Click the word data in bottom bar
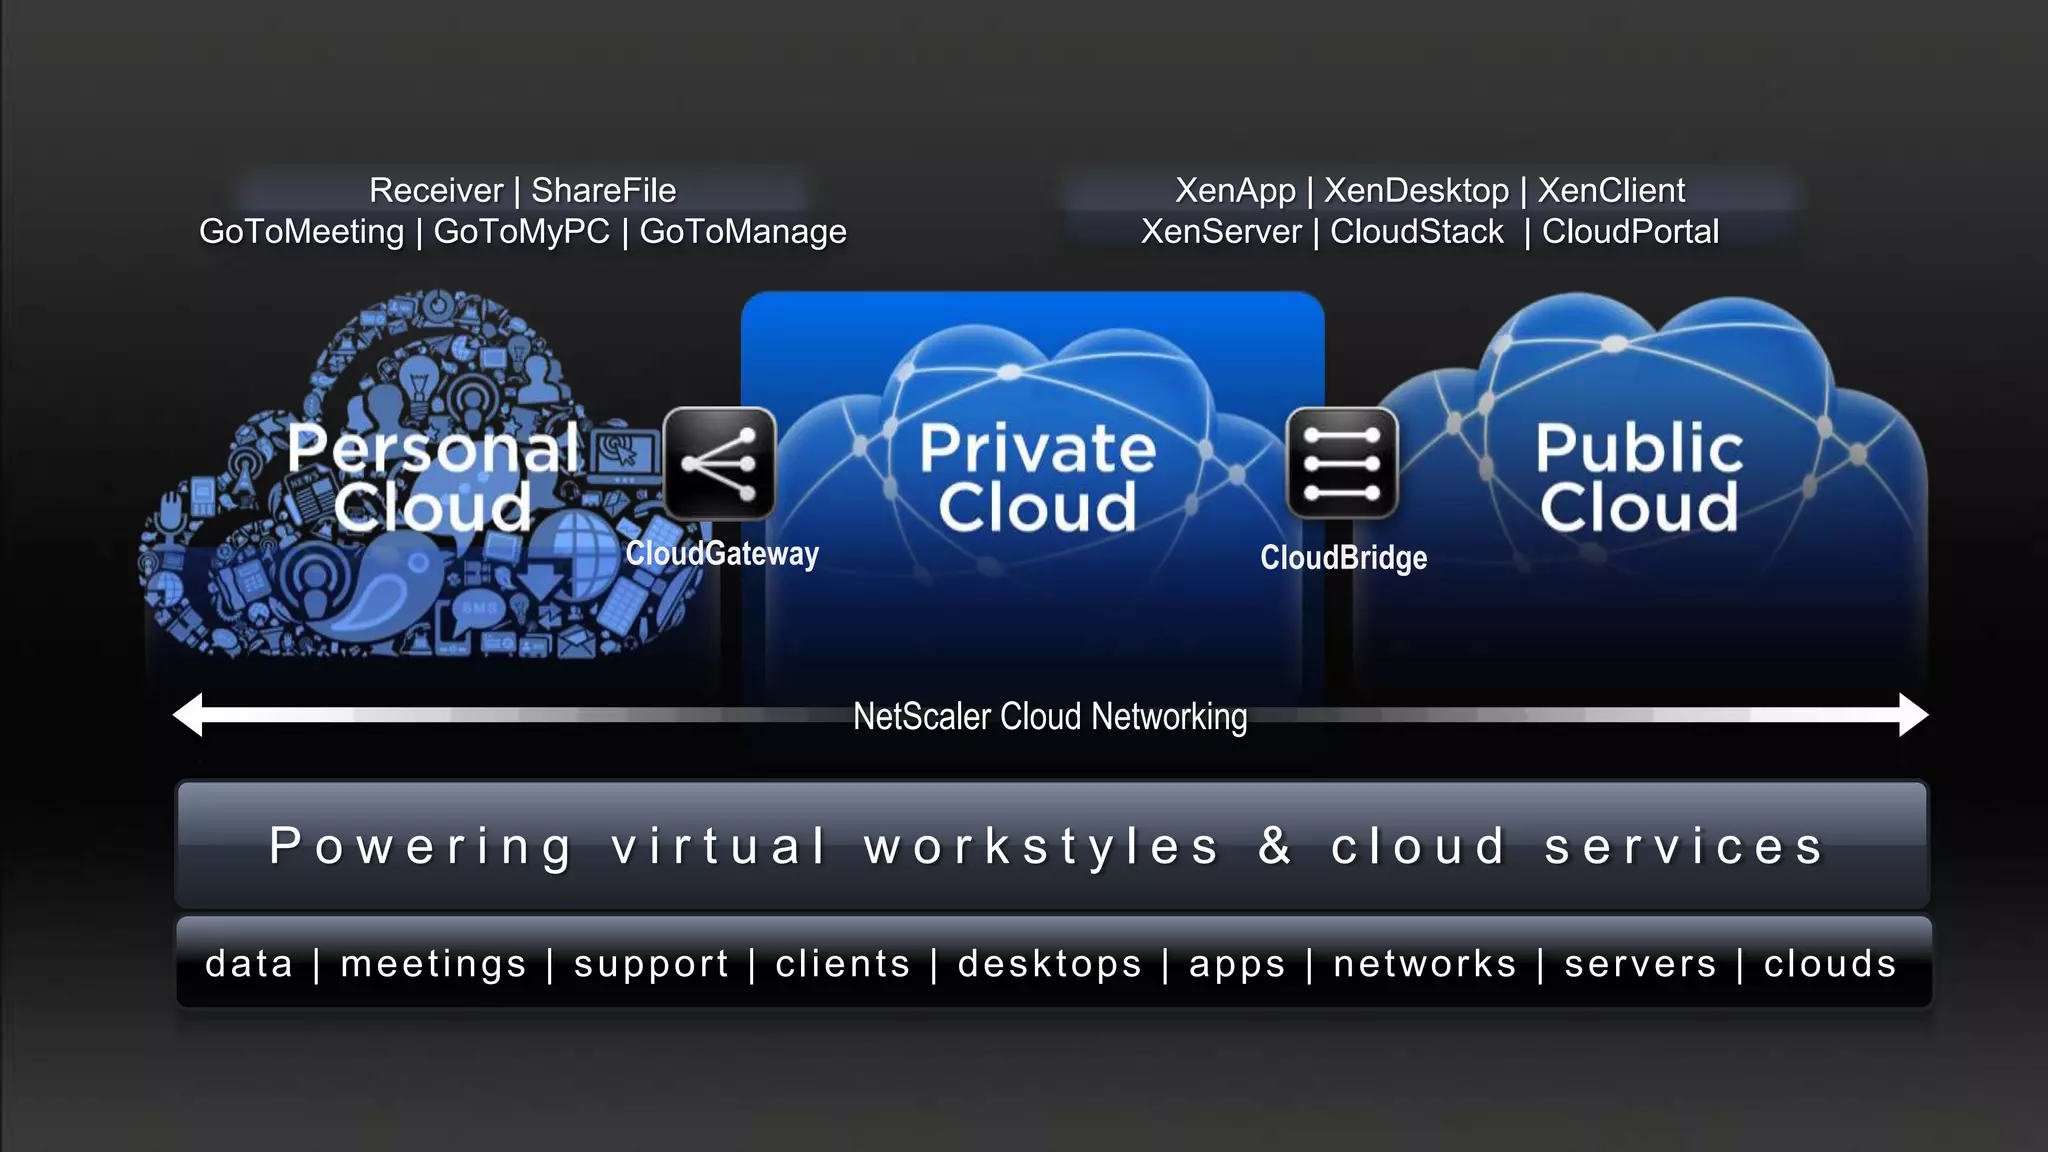 (x=249, y=963)
